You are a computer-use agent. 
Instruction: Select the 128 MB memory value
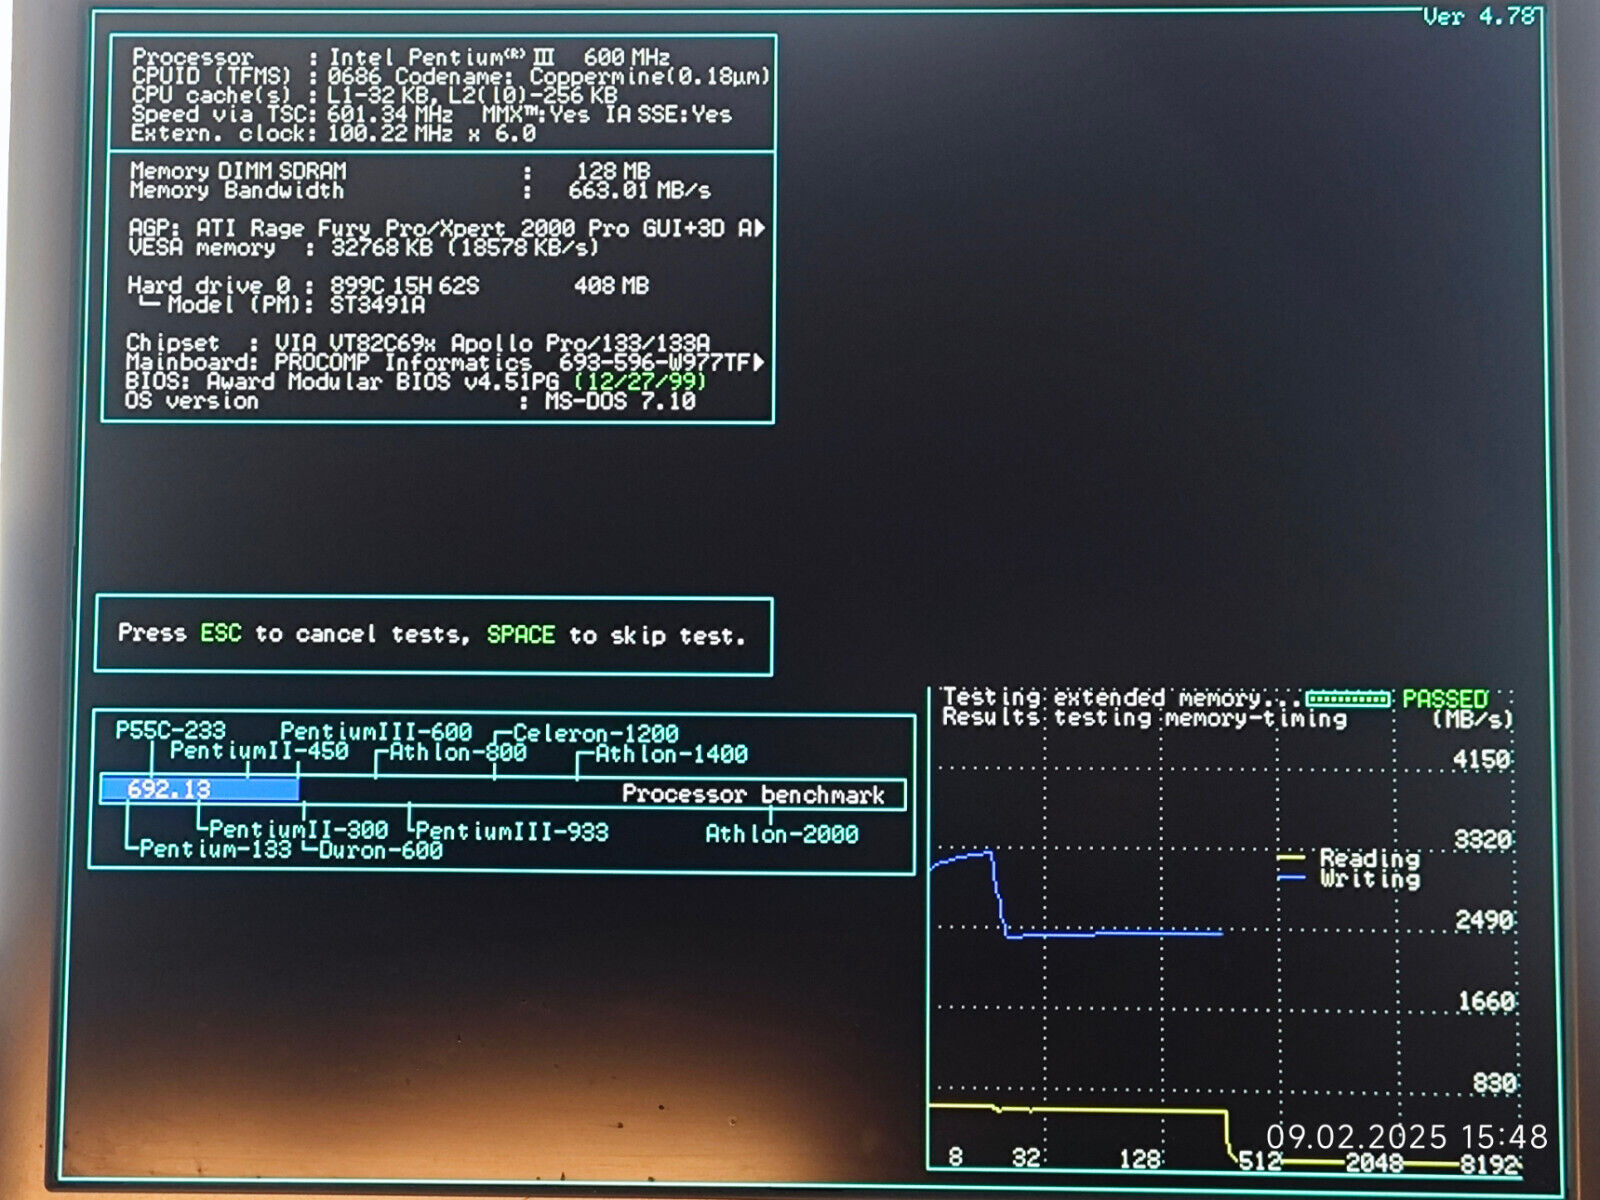(614, 171)
